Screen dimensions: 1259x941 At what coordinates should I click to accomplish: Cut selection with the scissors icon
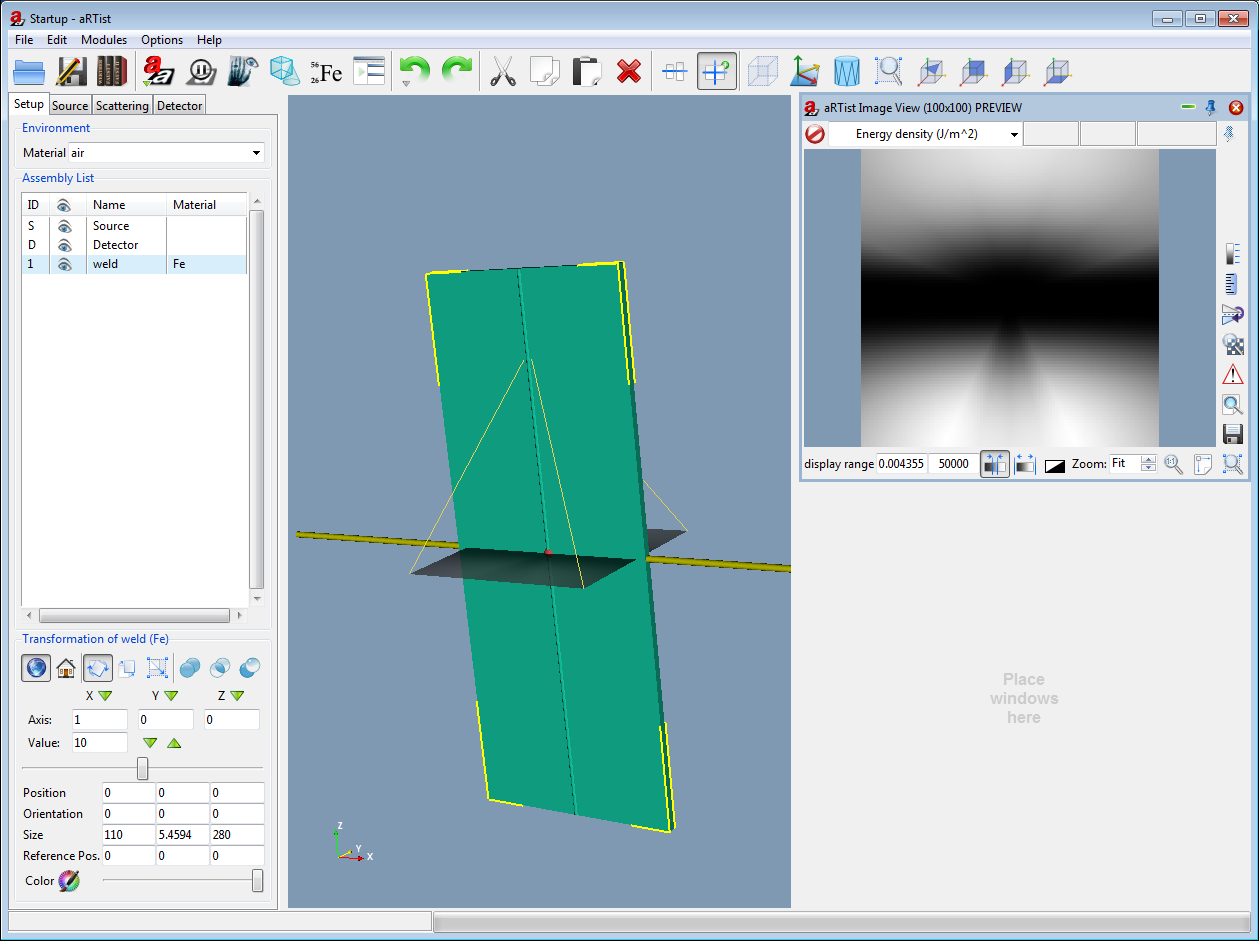[x=502, y=71]
